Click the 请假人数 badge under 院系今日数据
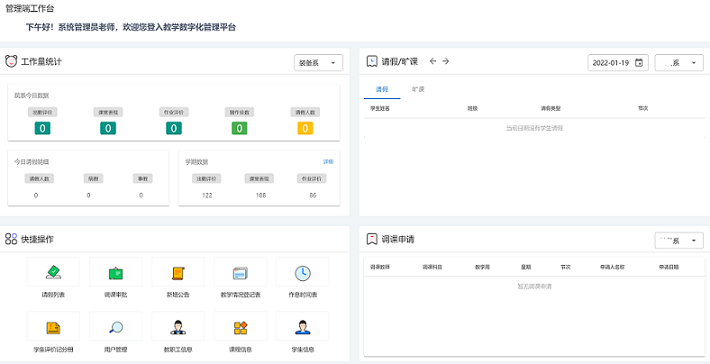Viewport: 710px width, 364px height. (x=305, y=112)
